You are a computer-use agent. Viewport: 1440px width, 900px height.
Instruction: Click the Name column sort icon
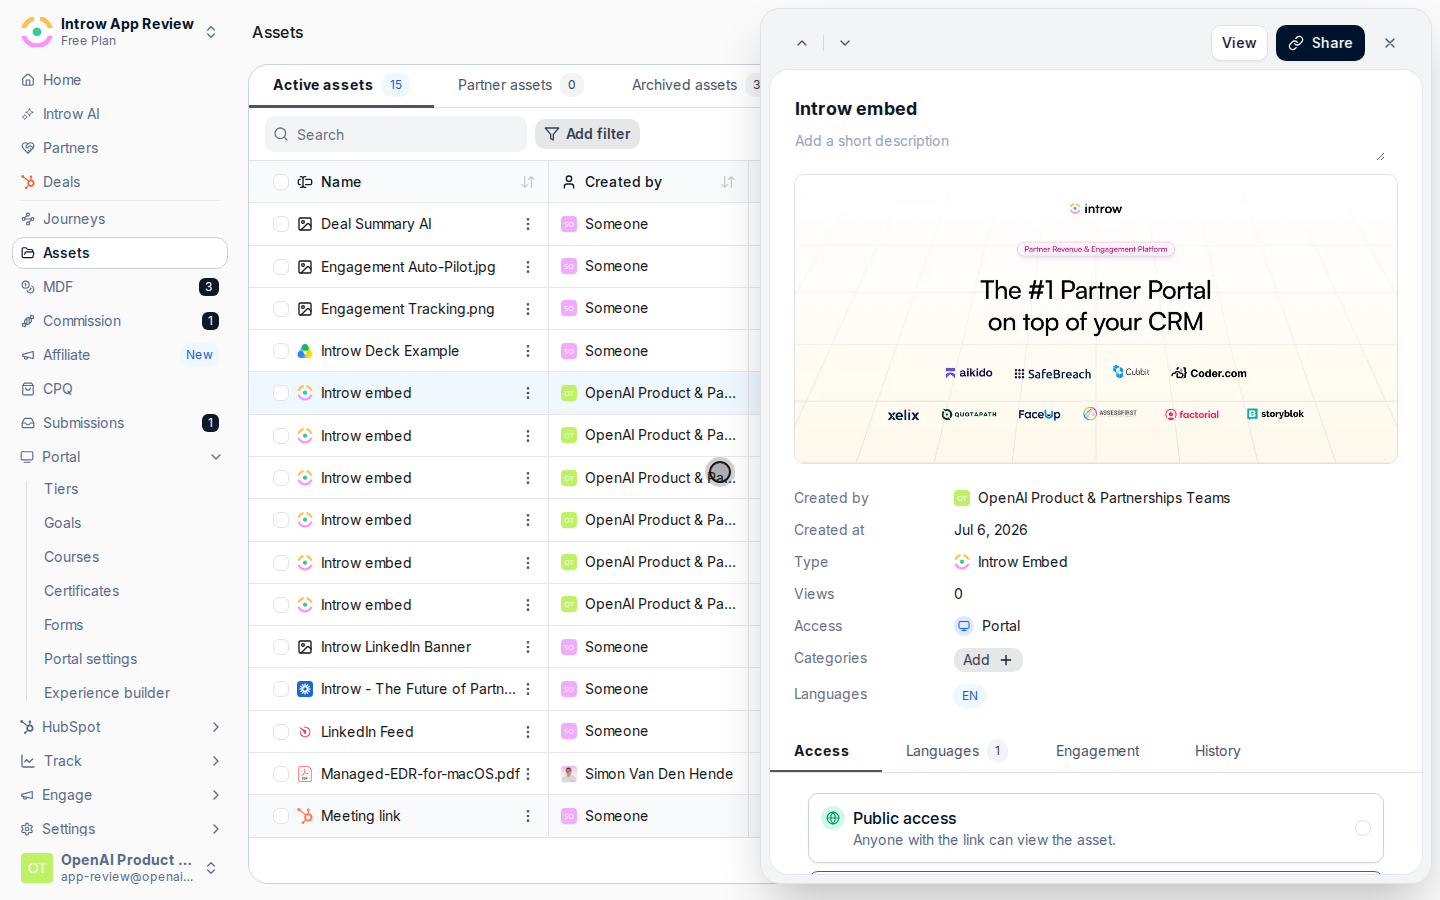(528, 182)
